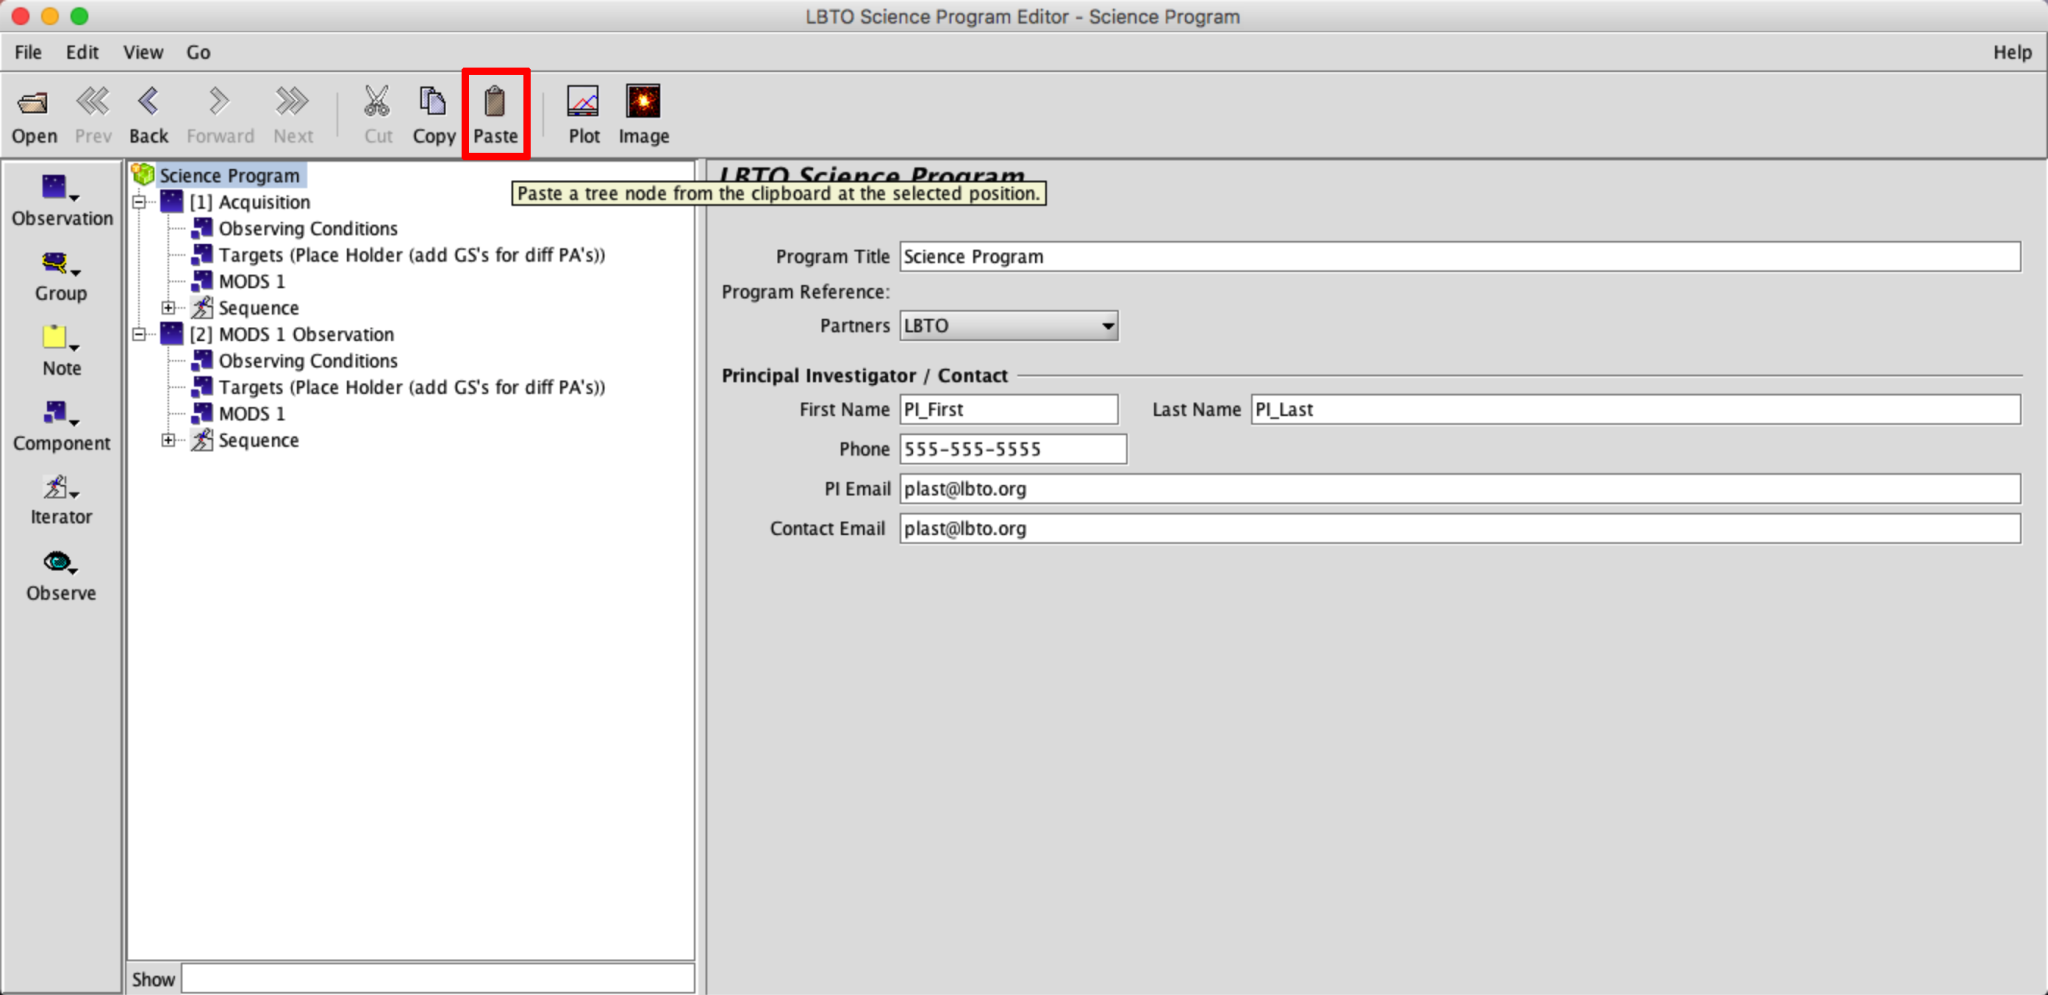The width and height of the screenshot is (2048, 995).
Task: Click the Next double-arrow toolbar icon
Action: pyautogui.click(x=293, y=116)
